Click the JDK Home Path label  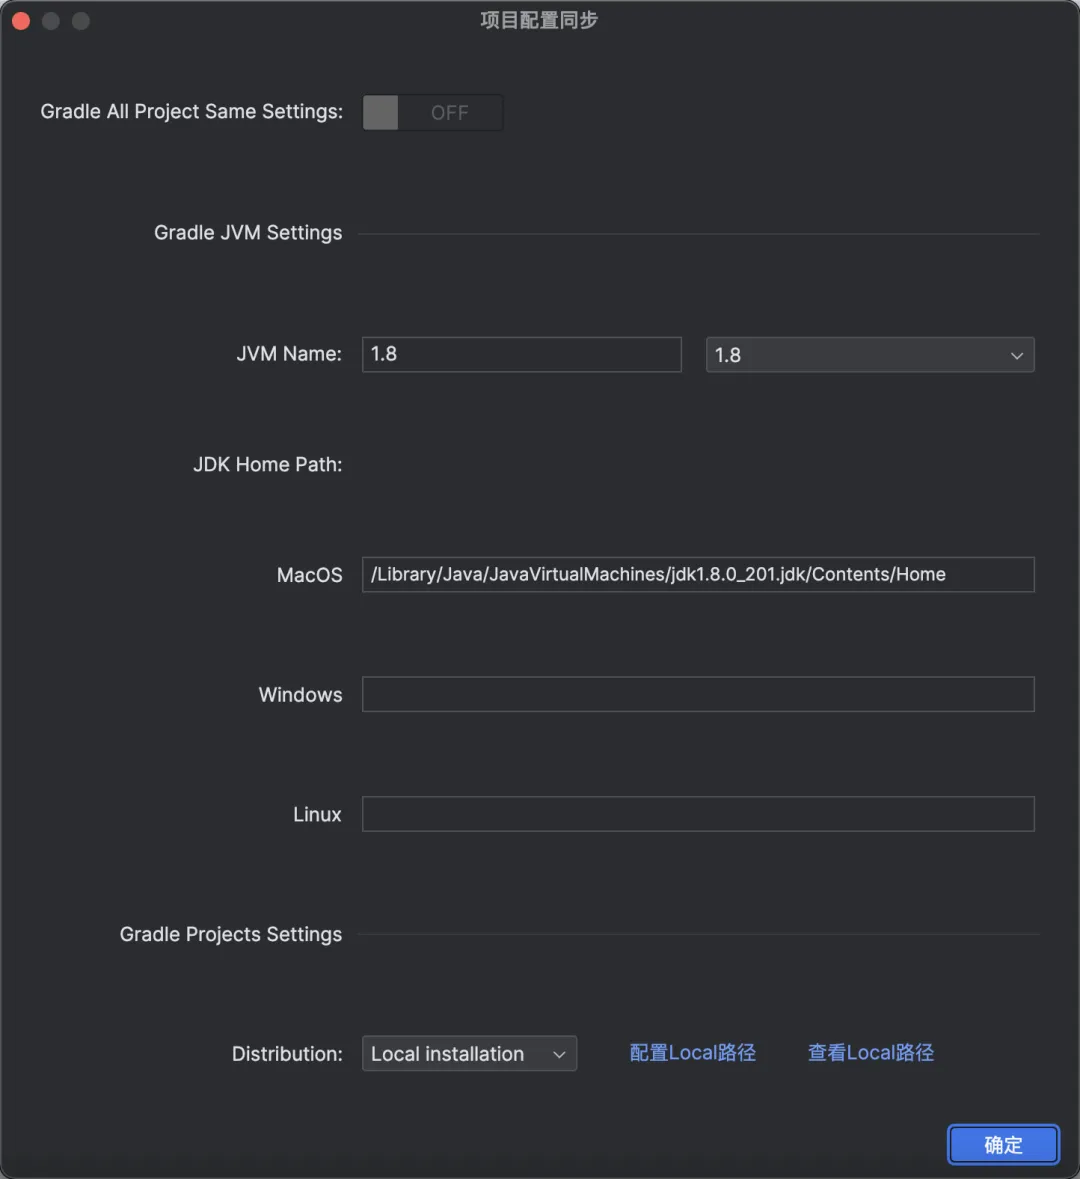[267, 465]
